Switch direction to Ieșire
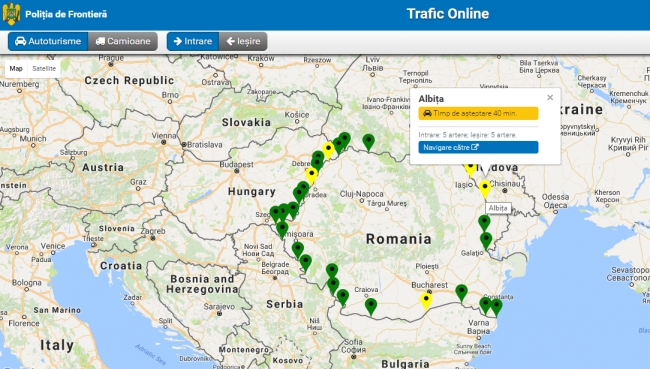The image size is (650, 369). 243,41
